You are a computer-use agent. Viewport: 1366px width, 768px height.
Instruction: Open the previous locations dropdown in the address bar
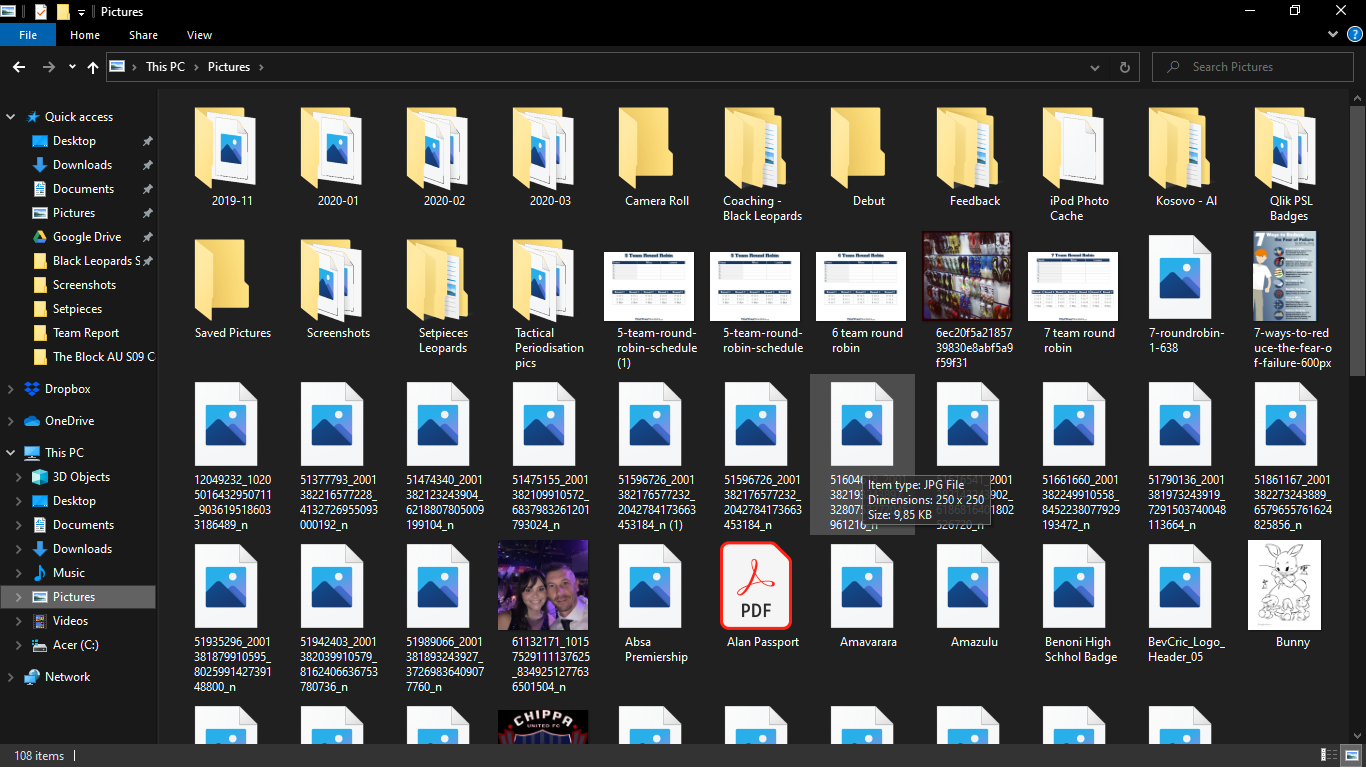point(1094,66)
